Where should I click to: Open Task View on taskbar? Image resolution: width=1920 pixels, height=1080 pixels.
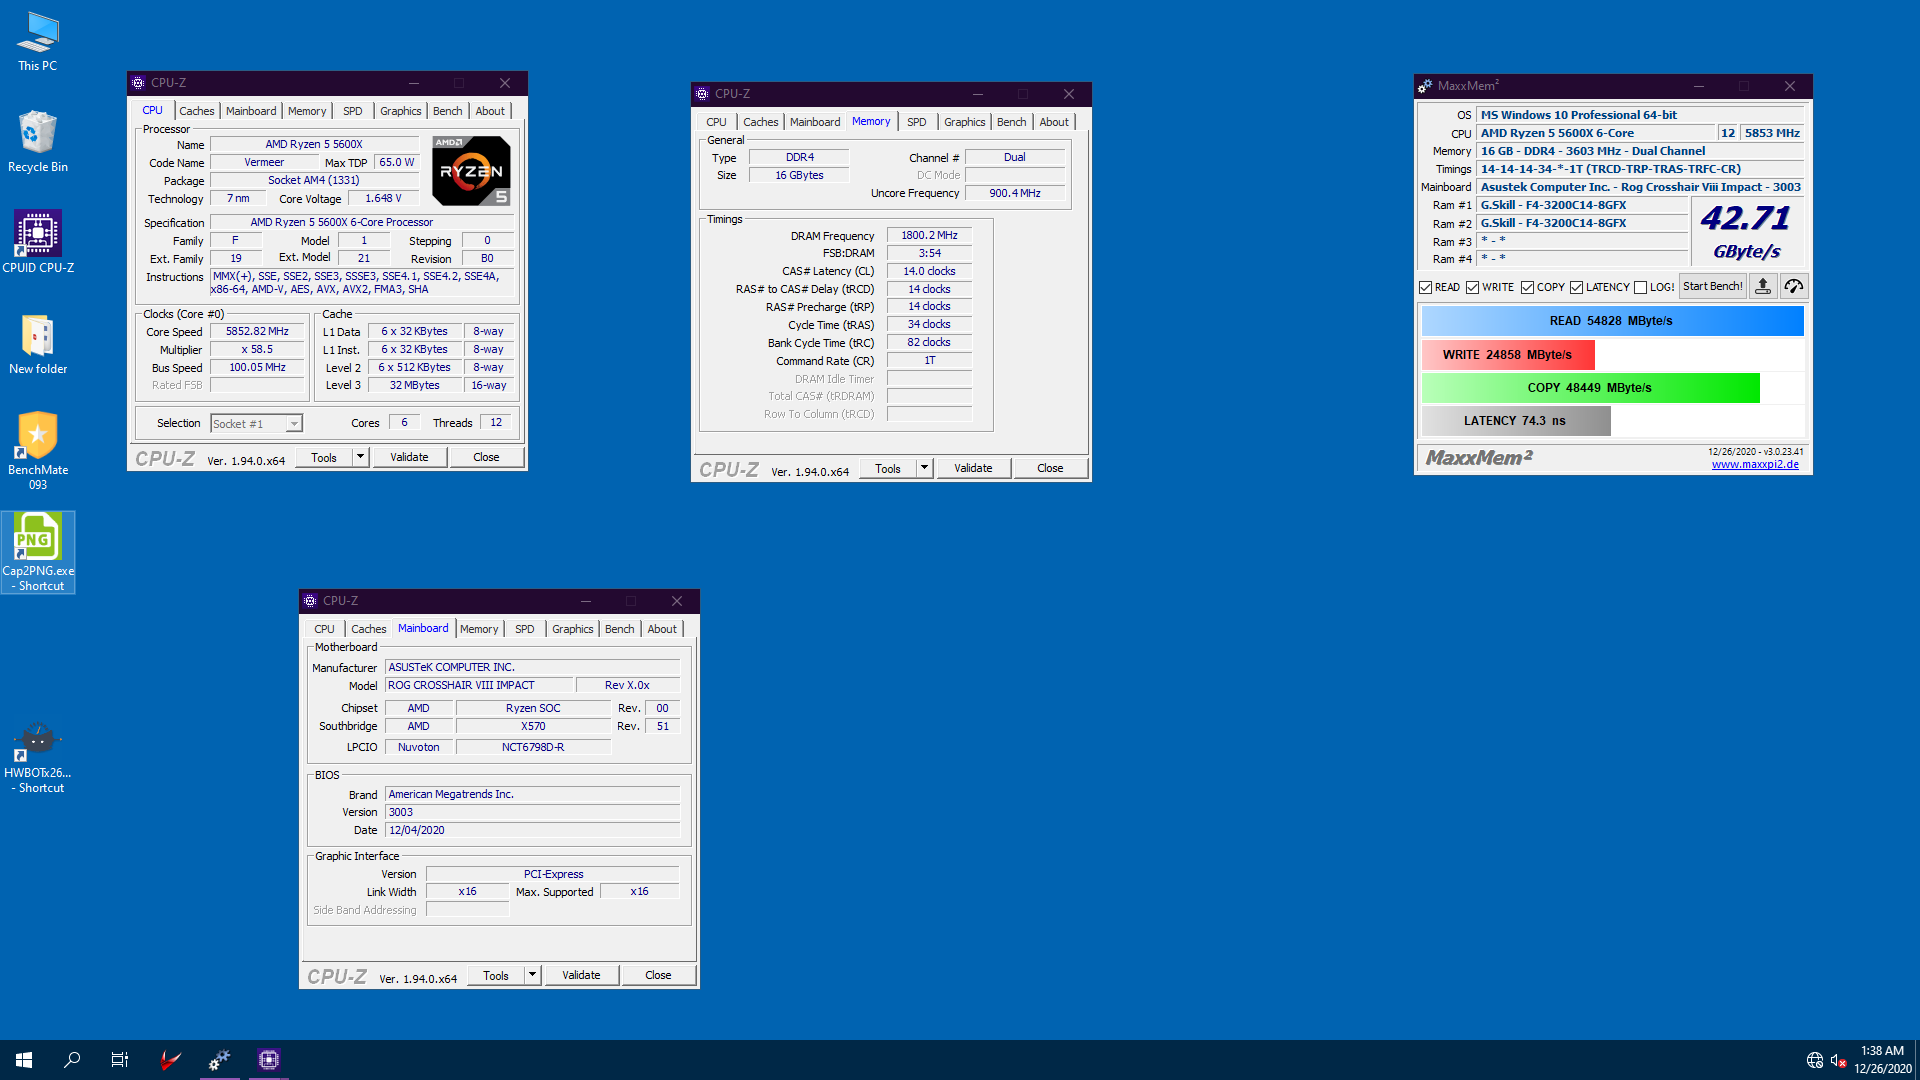pos(120,1060)
